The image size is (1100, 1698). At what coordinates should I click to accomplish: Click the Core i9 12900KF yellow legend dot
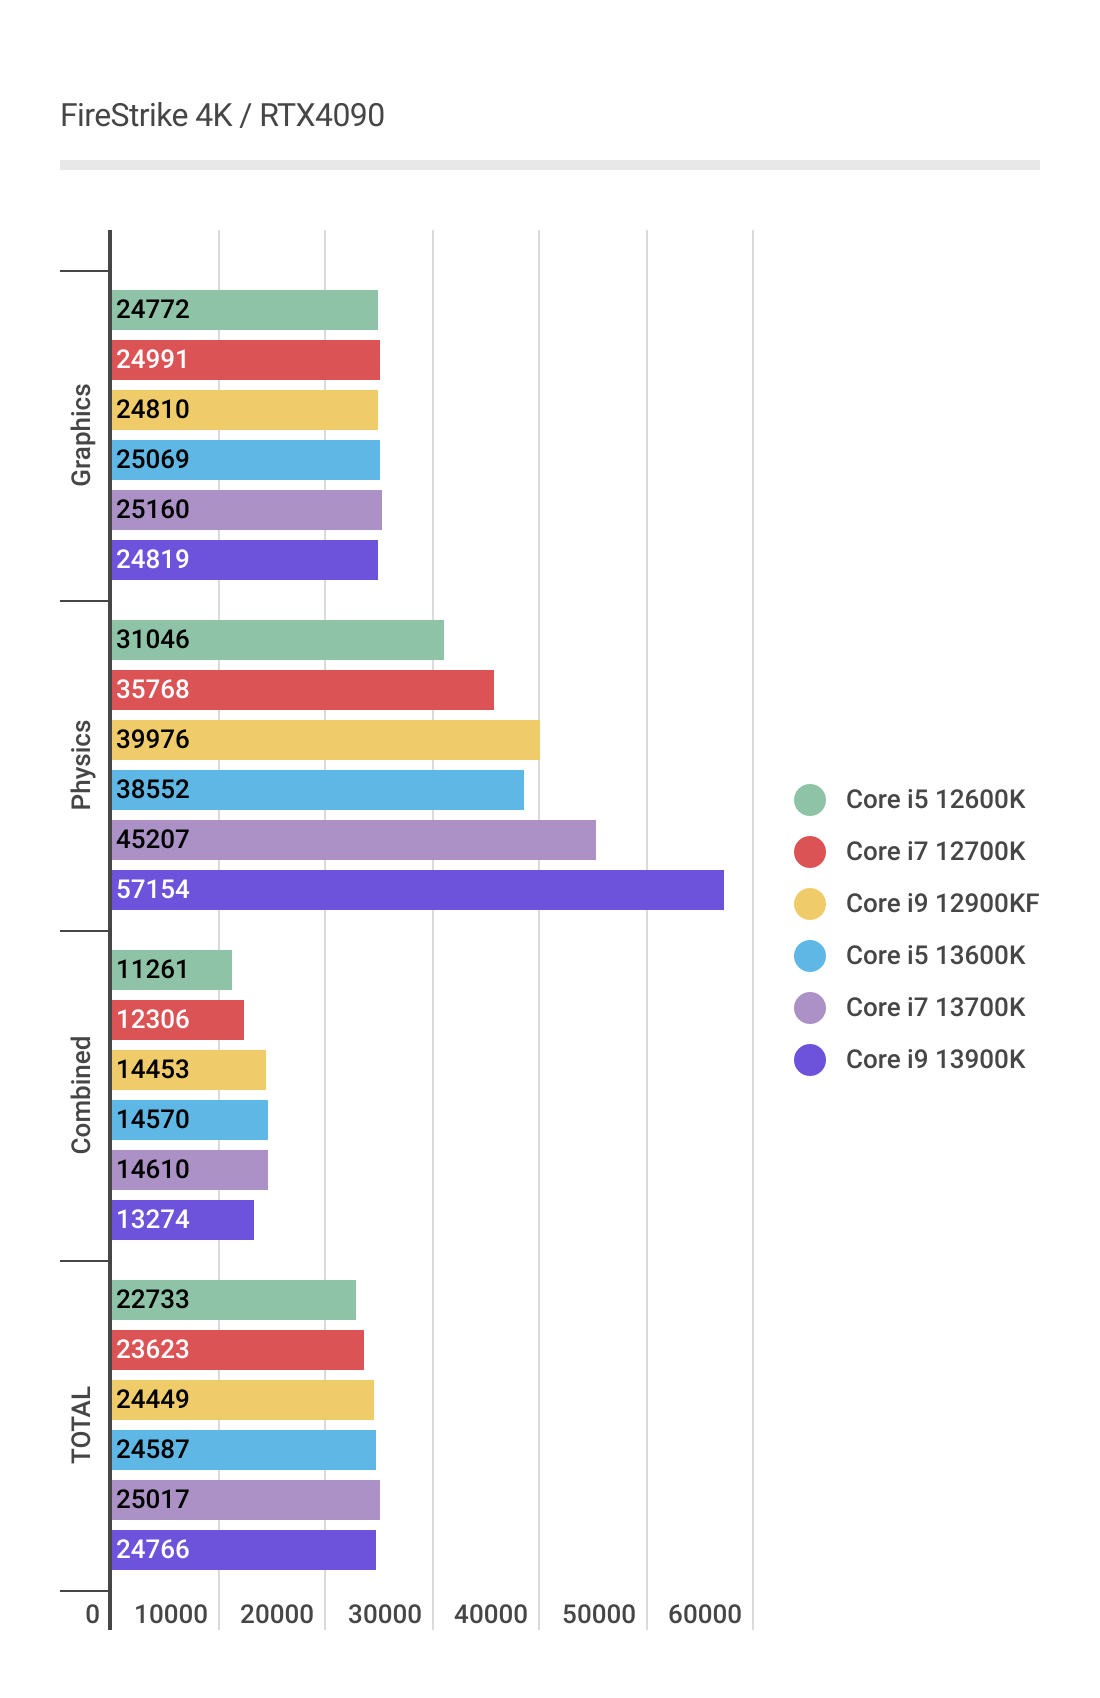pos(810,904)
